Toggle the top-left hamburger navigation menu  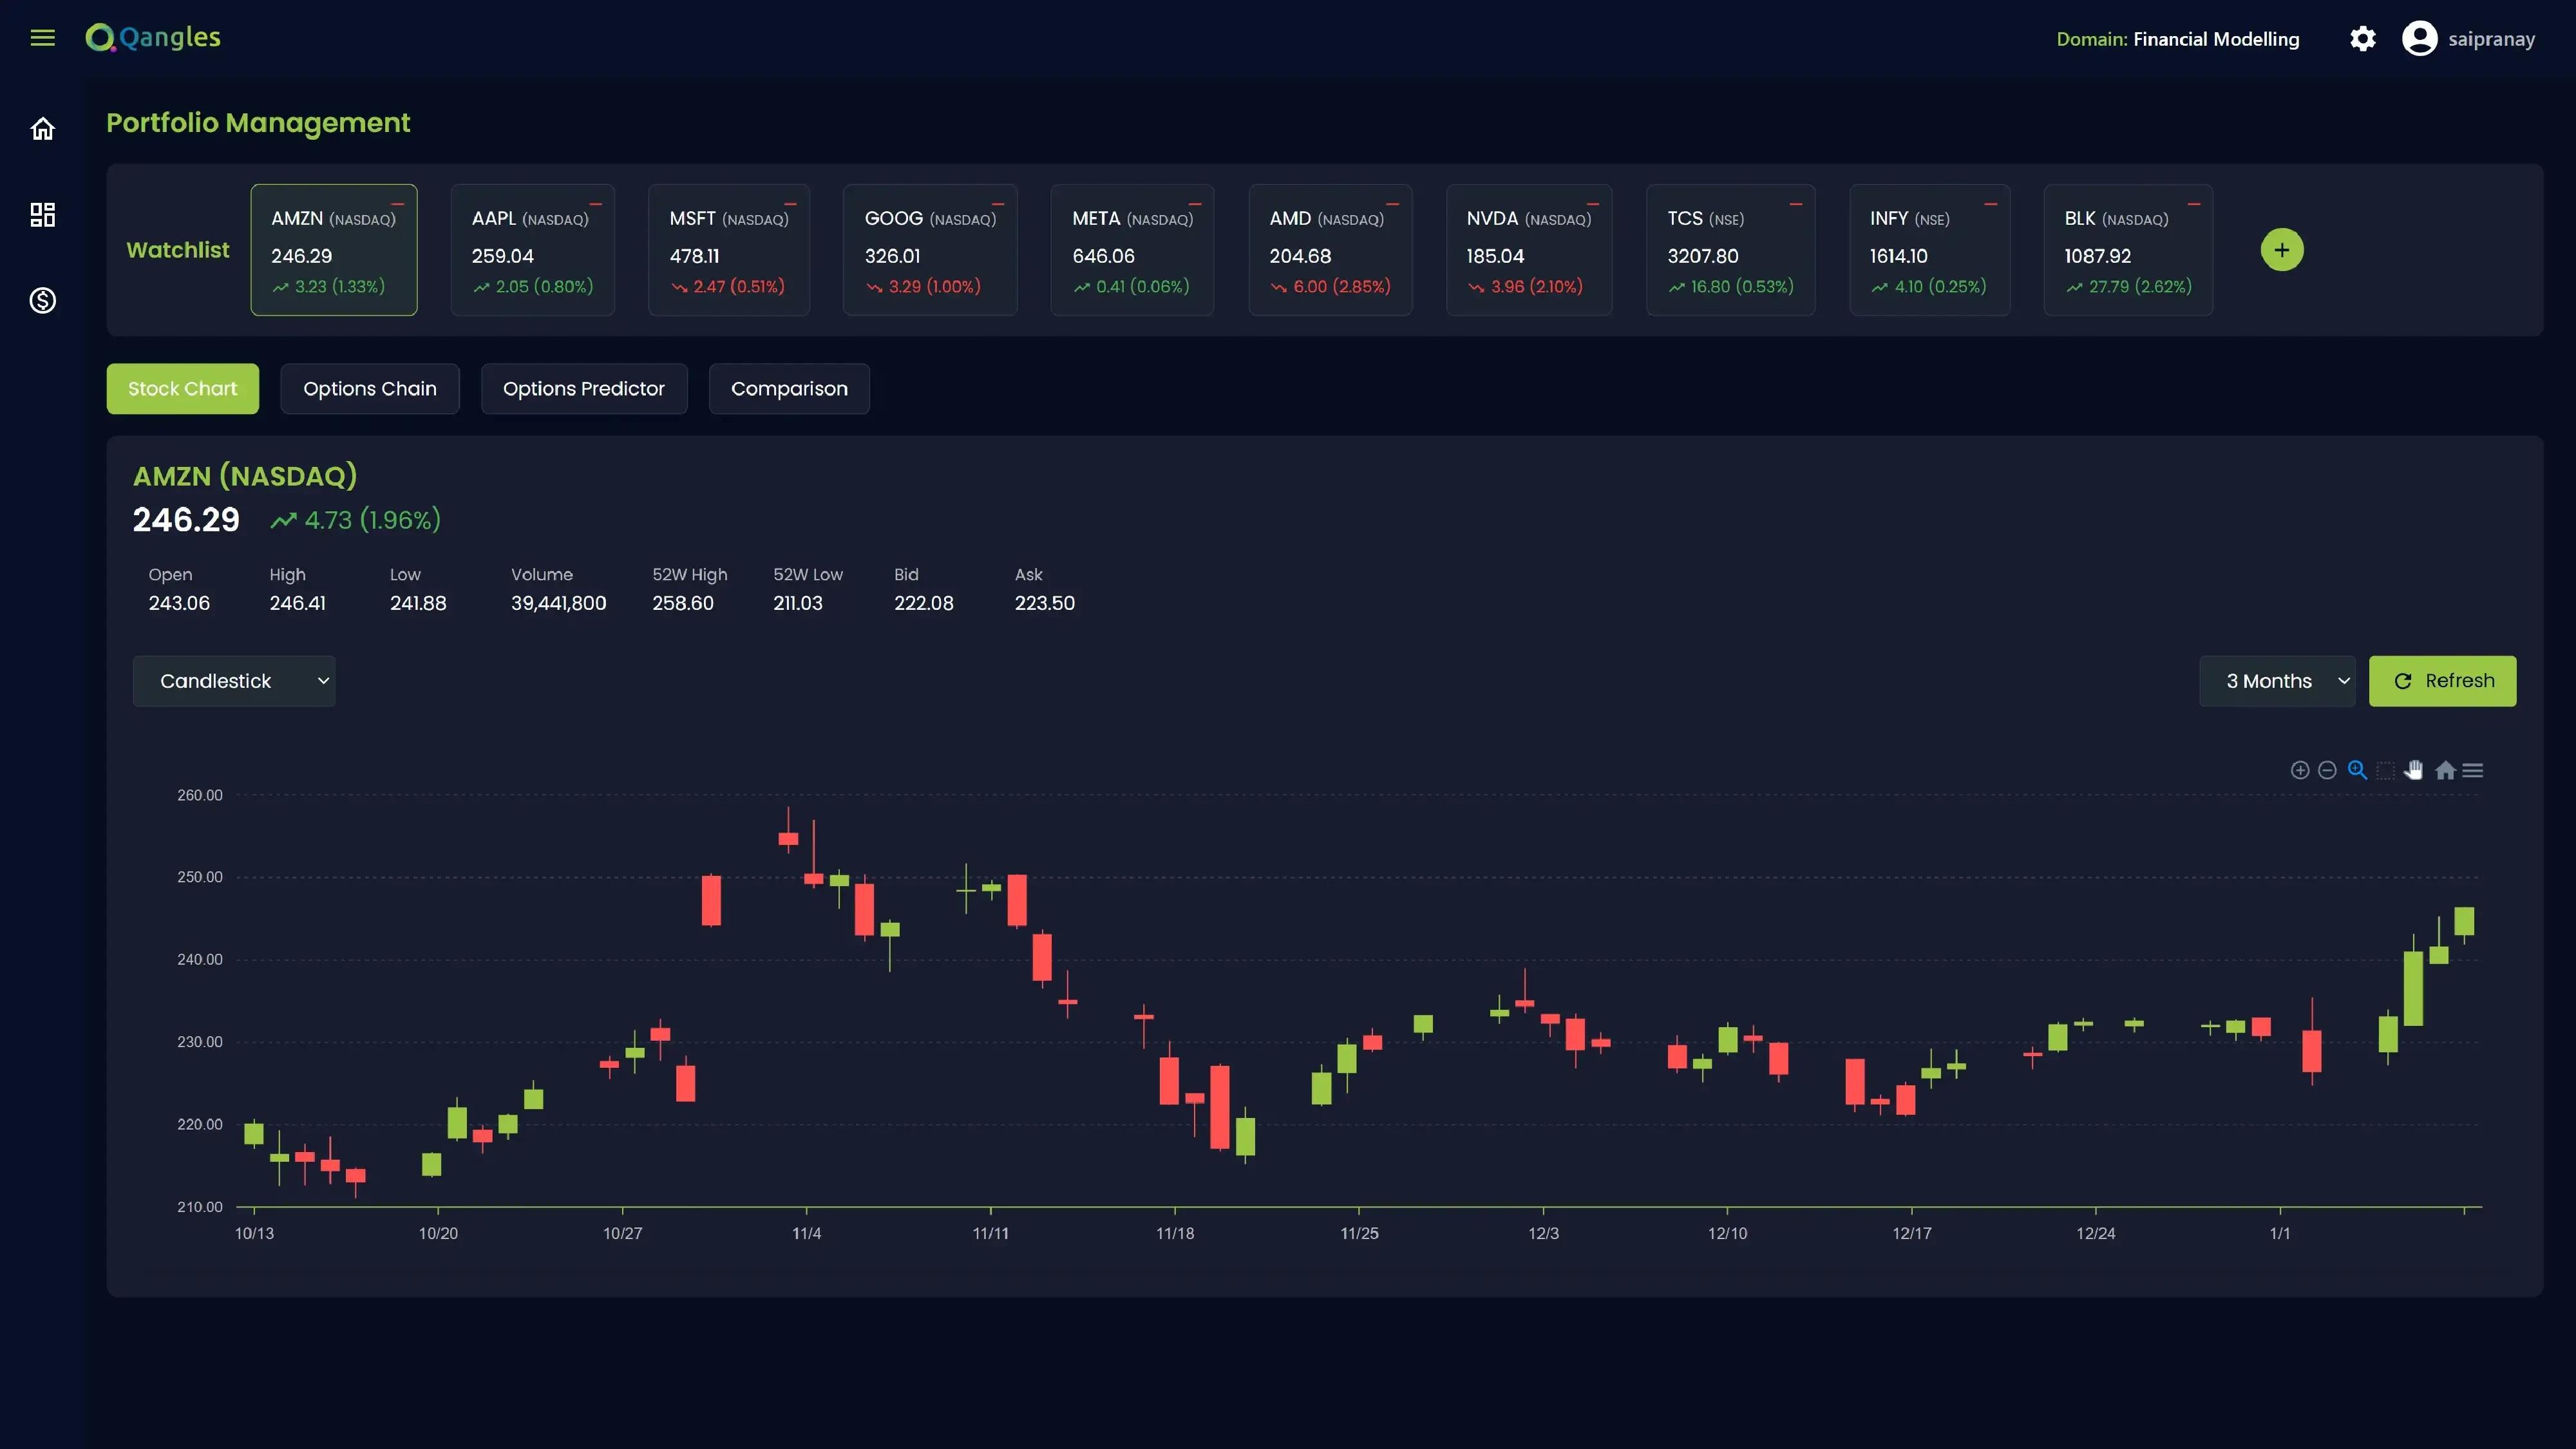click(42, 38)
